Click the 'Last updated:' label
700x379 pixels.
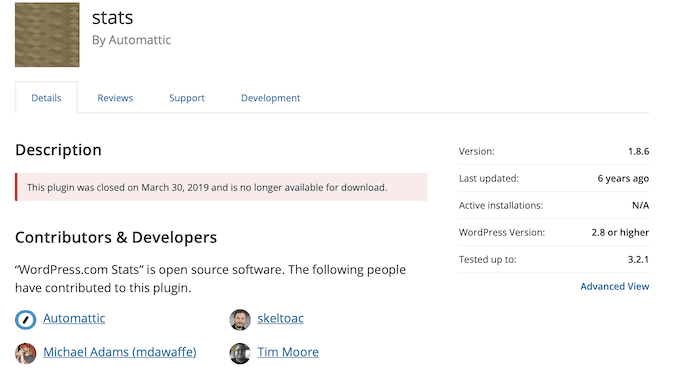[488, 179]
